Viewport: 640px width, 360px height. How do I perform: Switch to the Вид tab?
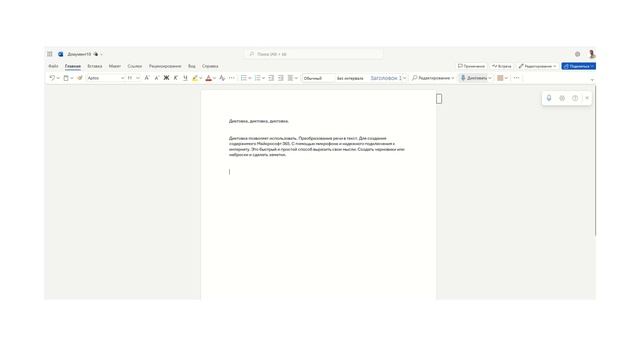click(192, 66)
